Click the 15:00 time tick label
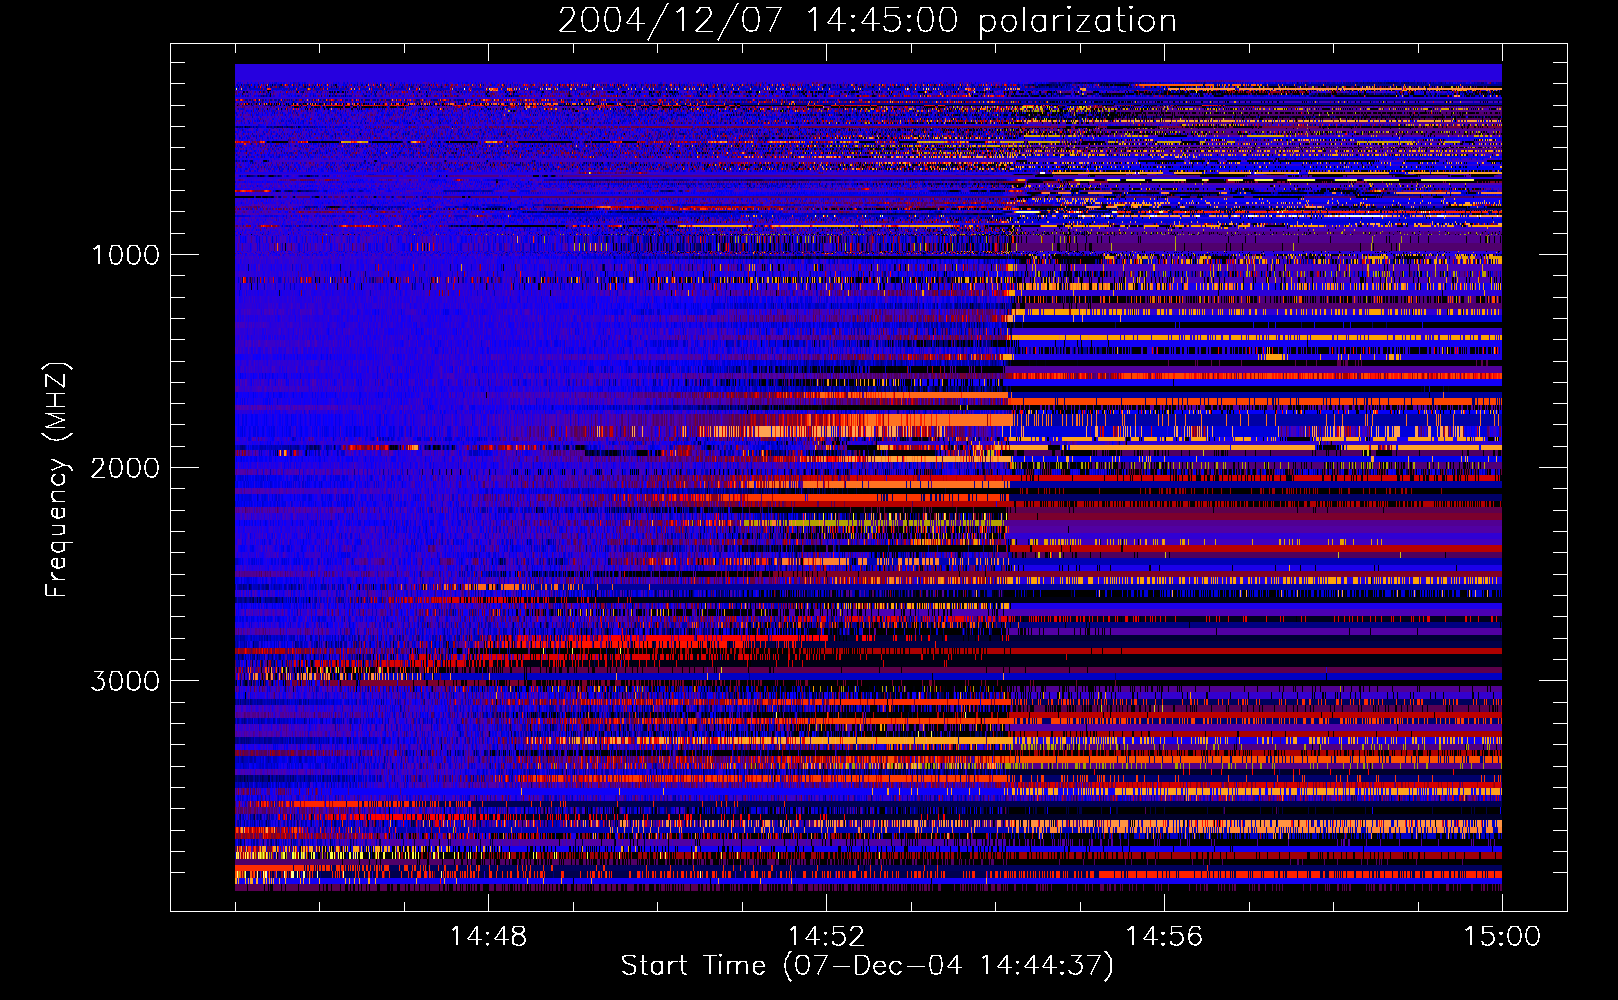Screen dimensions: 1618x1000 point(1502,937)
